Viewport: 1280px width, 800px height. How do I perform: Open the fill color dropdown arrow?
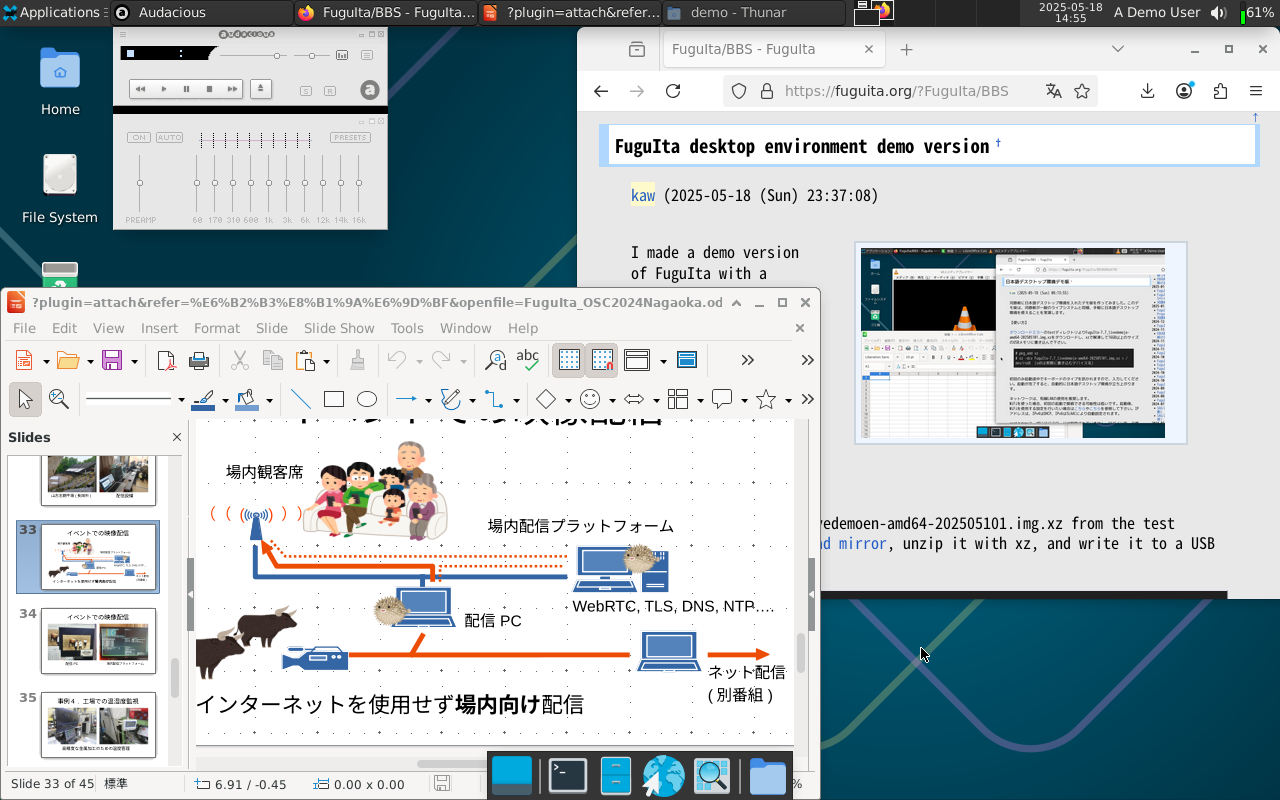(270, 401)
